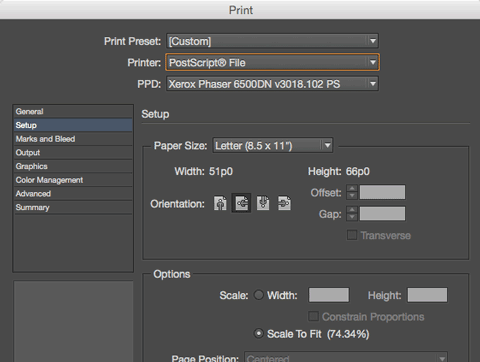Open the Graphics panel
This screenshot has width=480, height=362.
(x=73, y=166)
